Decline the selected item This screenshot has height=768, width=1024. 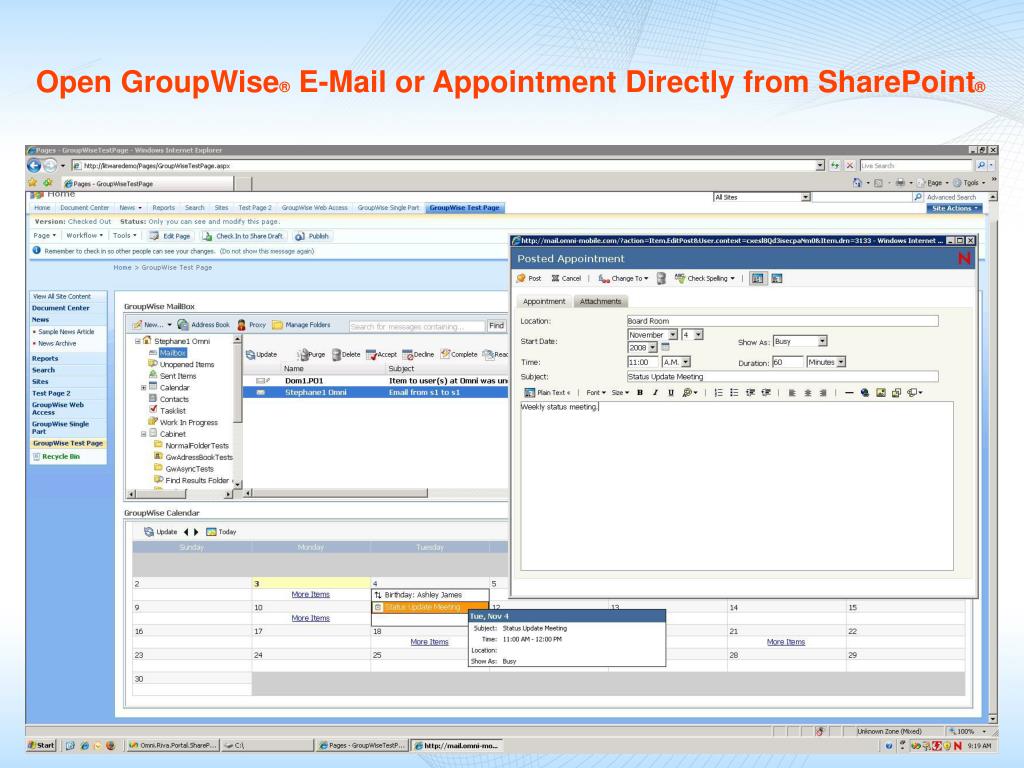418,355
